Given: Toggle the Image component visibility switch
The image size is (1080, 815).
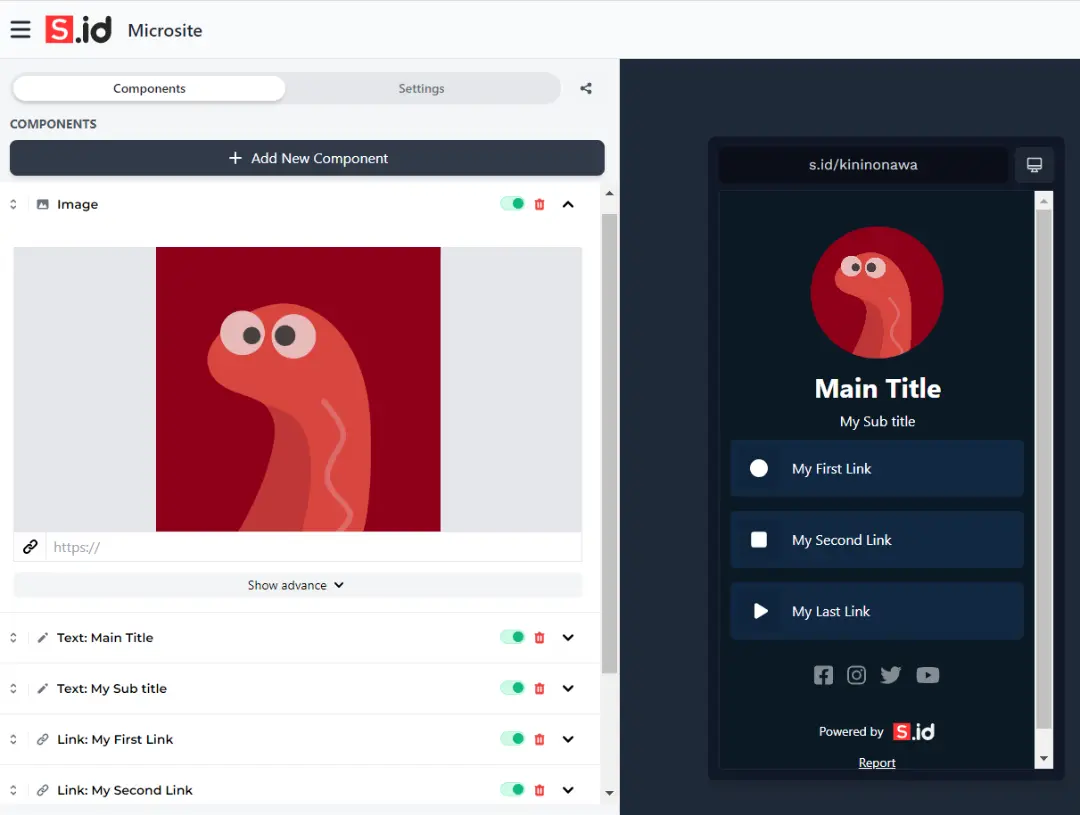Looking at the screenshot, I should pos(512,204).
